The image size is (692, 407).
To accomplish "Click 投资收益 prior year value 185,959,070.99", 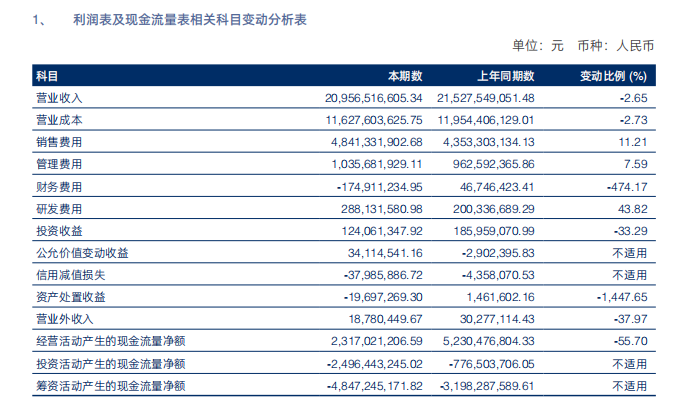I will pos(494,231).
